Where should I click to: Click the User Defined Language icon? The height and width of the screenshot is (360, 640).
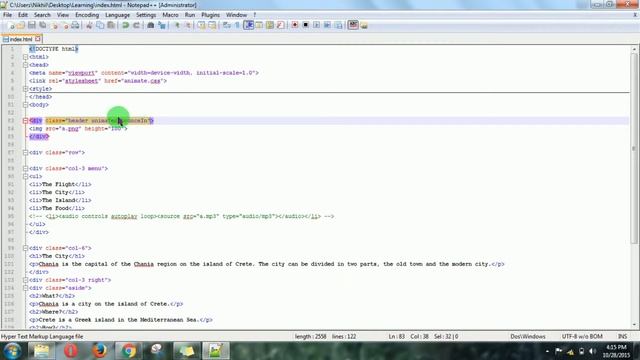click(259, 25)
